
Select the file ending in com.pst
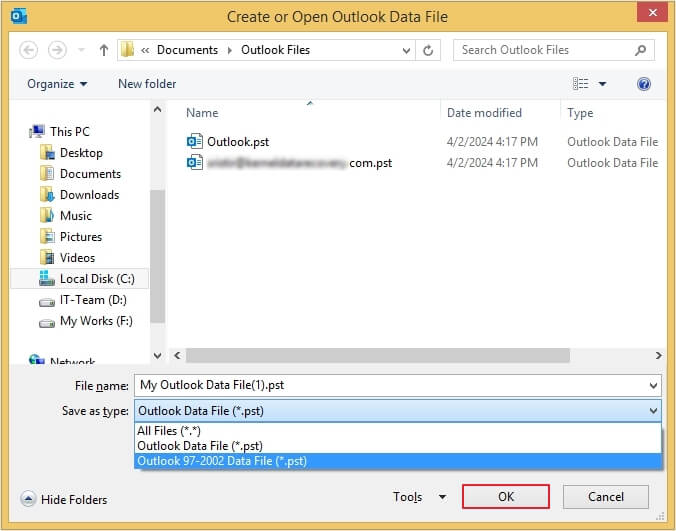[300, 163]
